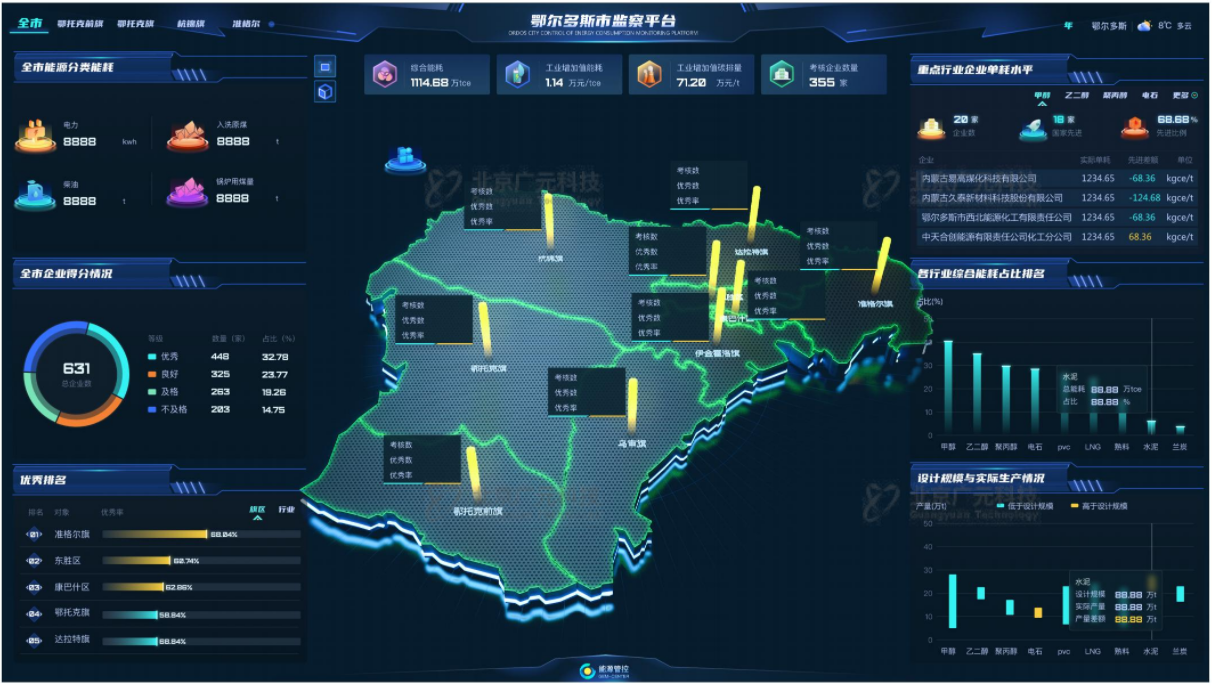Select the 全市 tab
The image size is (1212, 685).
pyautogui.click(x=30, y=23)
